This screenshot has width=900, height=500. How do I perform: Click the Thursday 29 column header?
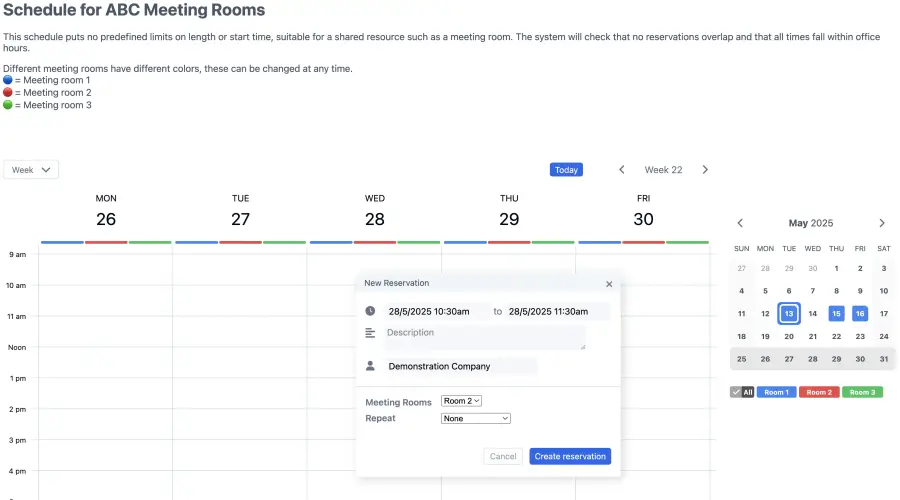[509, 211]
